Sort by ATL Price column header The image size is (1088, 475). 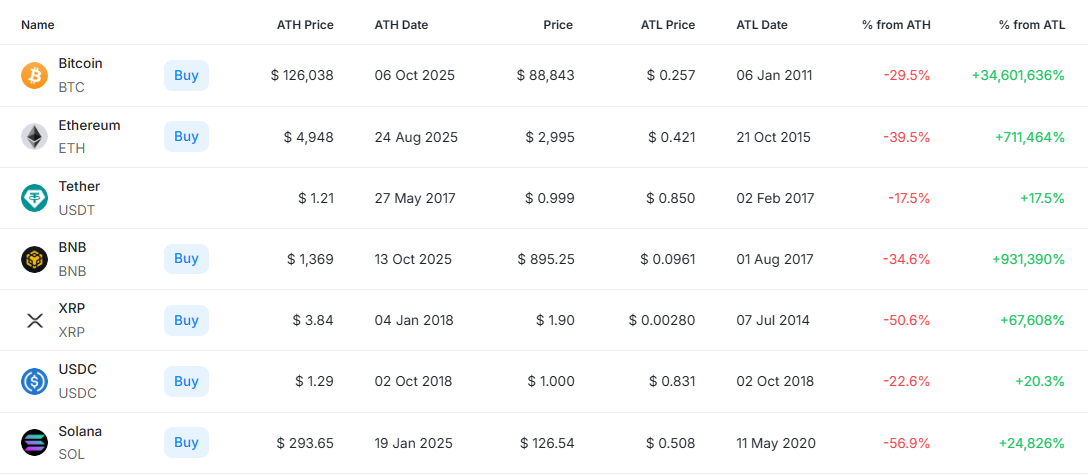click(x=667, y=24)
